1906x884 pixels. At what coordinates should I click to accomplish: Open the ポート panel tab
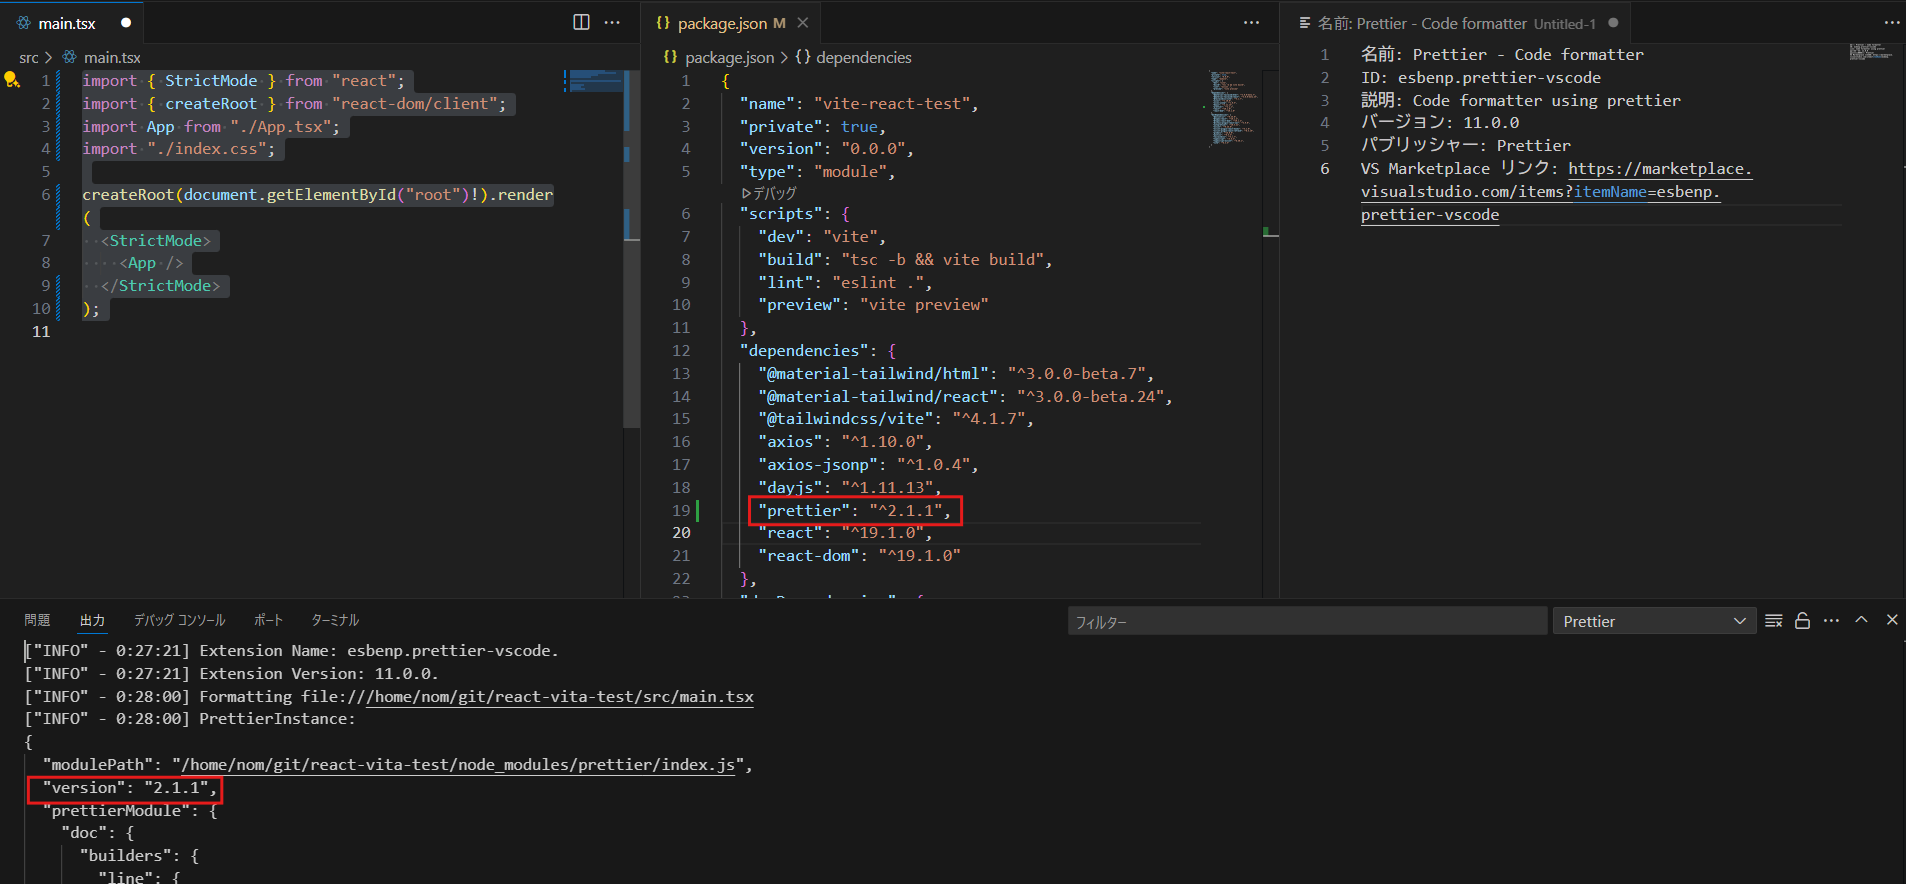268,620
